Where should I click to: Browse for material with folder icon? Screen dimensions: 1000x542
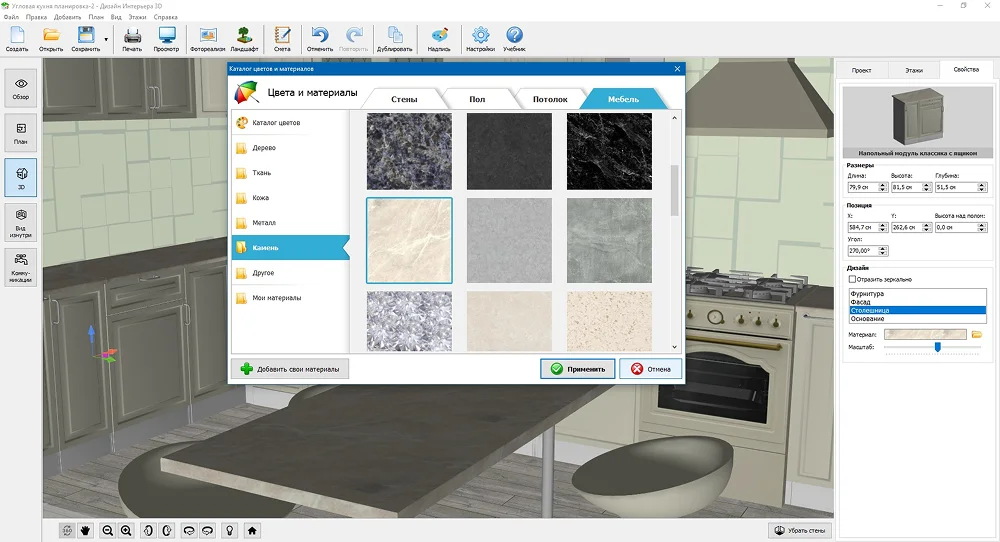[977, 334]
